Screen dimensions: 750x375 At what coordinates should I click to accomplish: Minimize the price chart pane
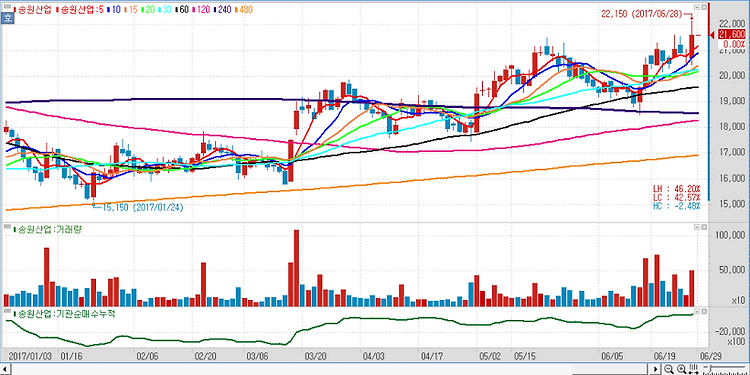[x=696, y=7]
